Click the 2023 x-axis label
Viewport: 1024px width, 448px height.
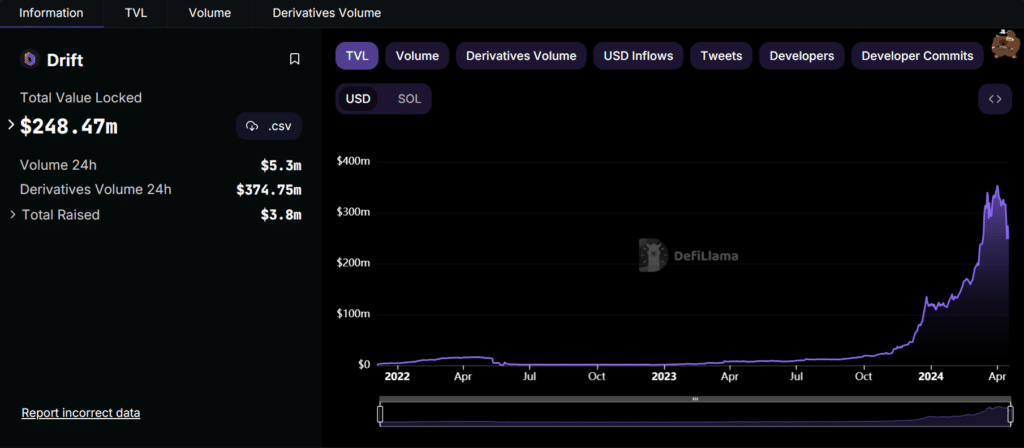(664, 377)
